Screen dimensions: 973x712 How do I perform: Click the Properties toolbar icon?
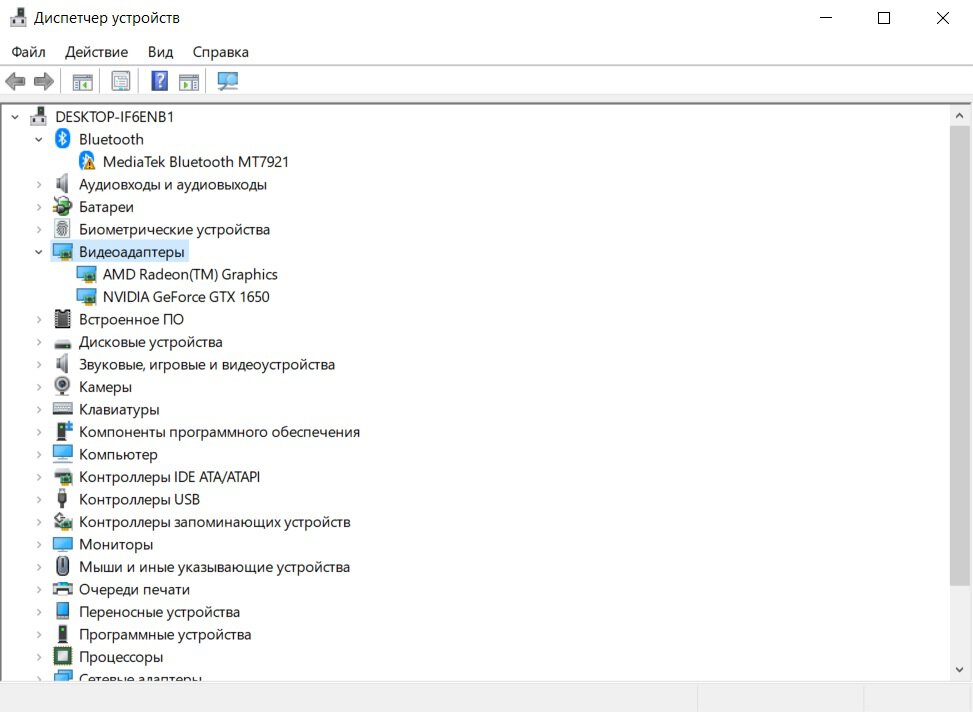click(121, 81)
